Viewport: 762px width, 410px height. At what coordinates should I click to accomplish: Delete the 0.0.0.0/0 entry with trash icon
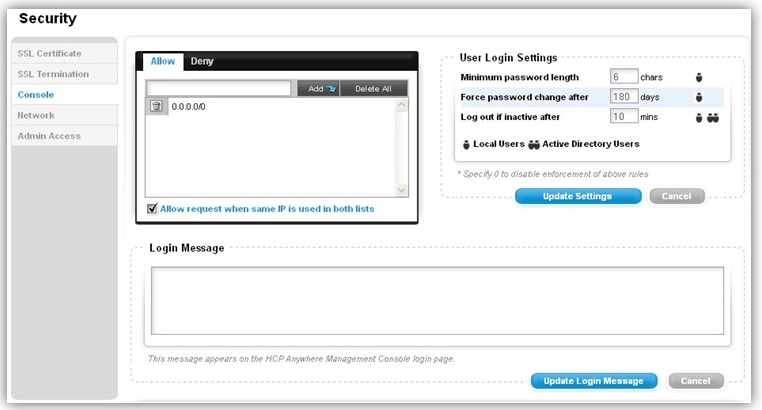coord(156,106)
